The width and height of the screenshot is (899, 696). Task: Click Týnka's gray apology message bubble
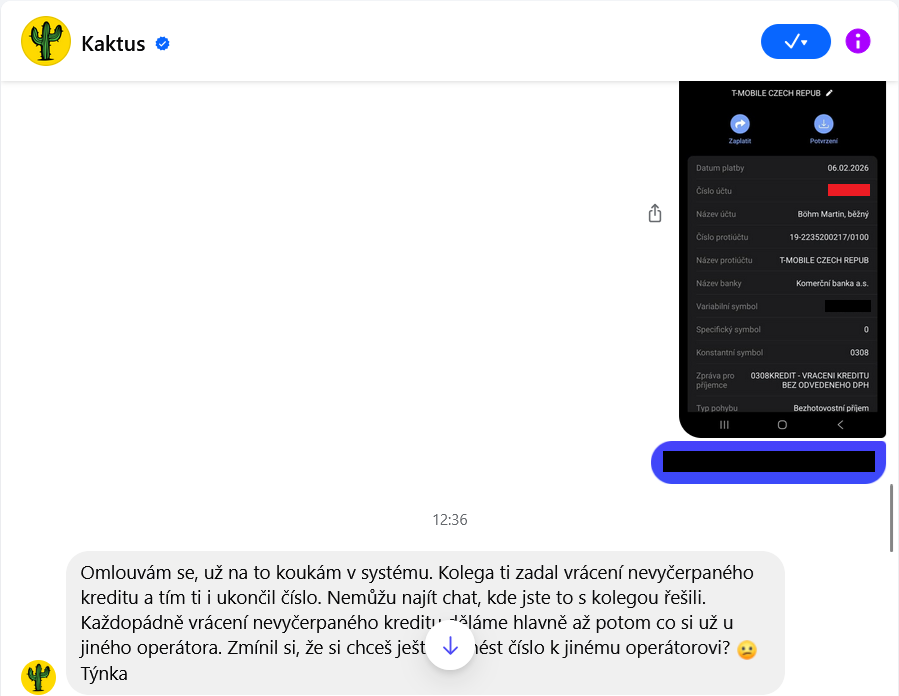[425, 623]
